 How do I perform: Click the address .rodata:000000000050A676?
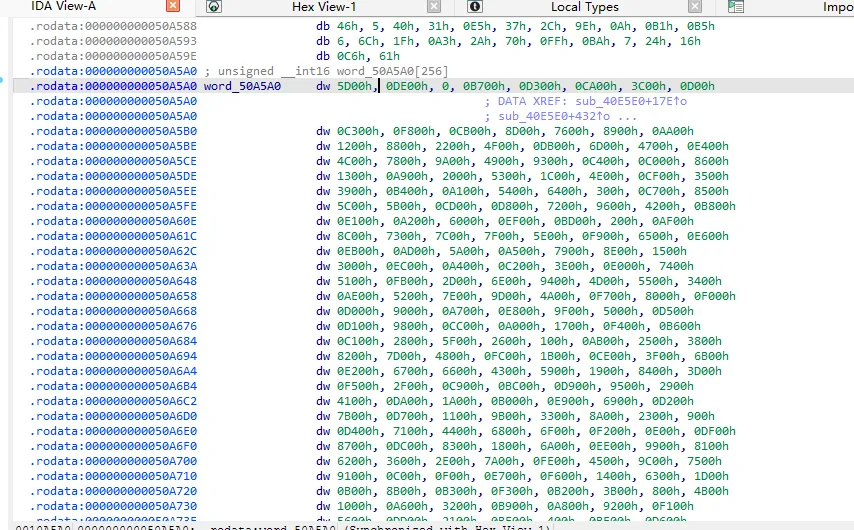click(113, 326)
